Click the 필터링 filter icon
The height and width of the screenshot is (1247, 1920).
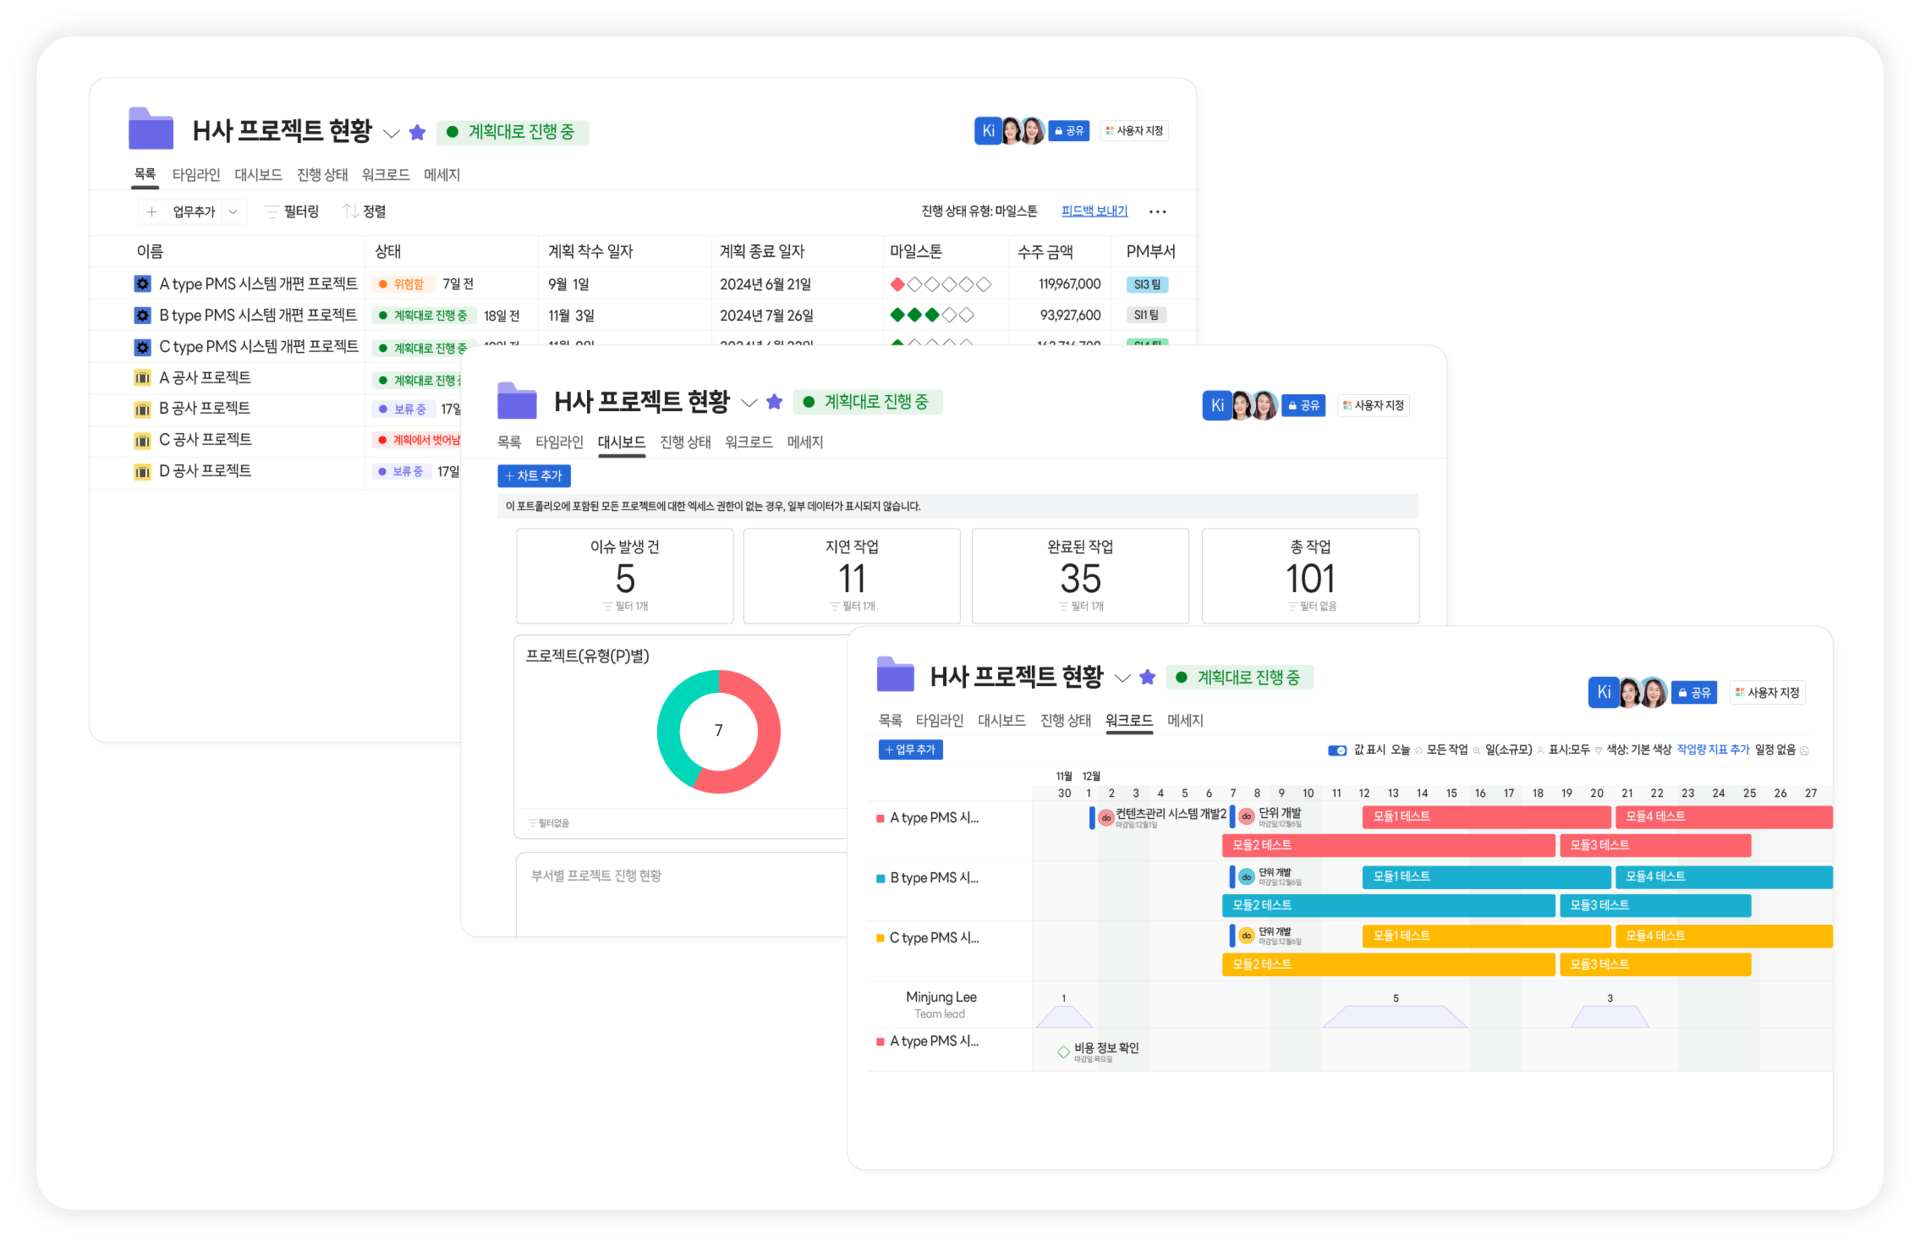(x=271, y=212)
